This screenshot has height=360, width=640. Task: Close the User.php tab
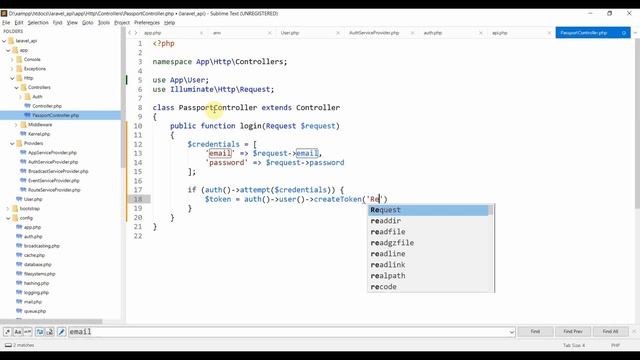[338, 33]
